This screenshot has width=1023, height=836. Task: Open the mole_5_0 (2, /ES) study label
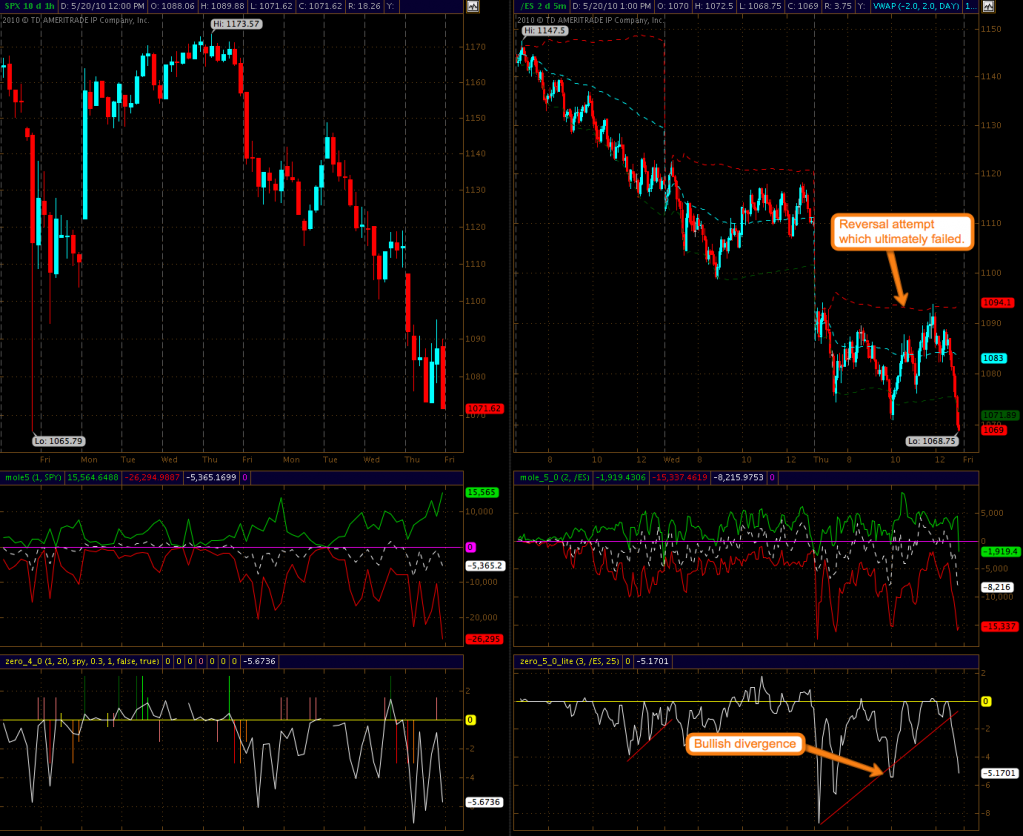click(555, 478)
